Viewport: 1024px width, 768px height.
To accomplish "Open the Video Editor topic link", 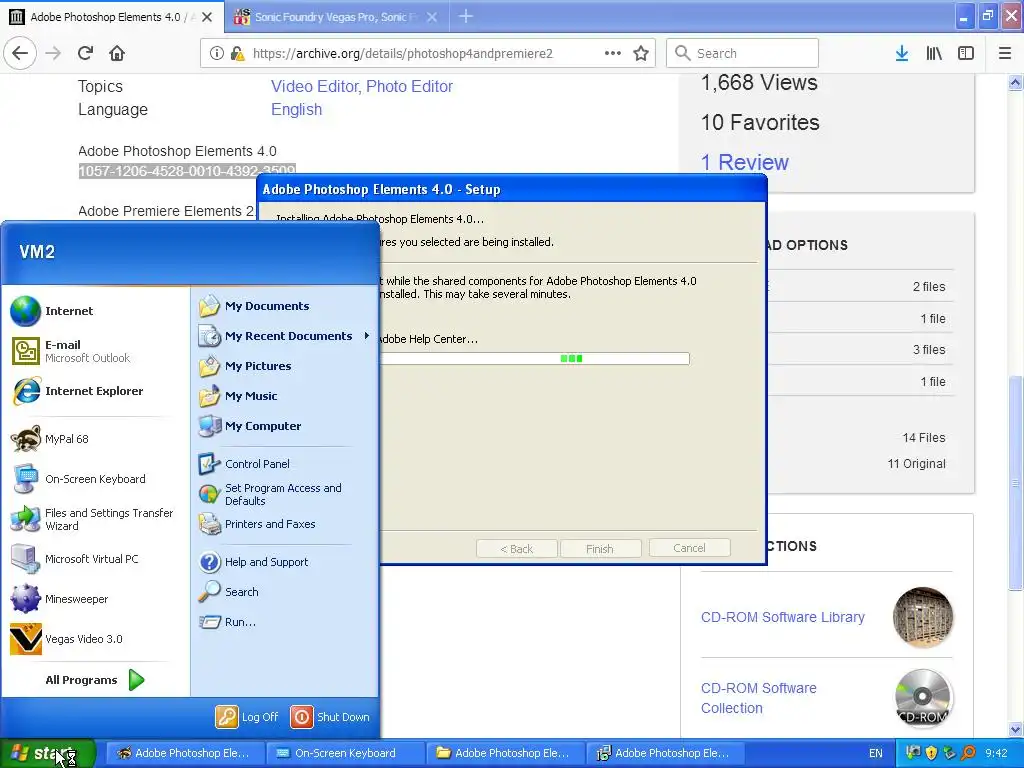I will tap(315, 86).
